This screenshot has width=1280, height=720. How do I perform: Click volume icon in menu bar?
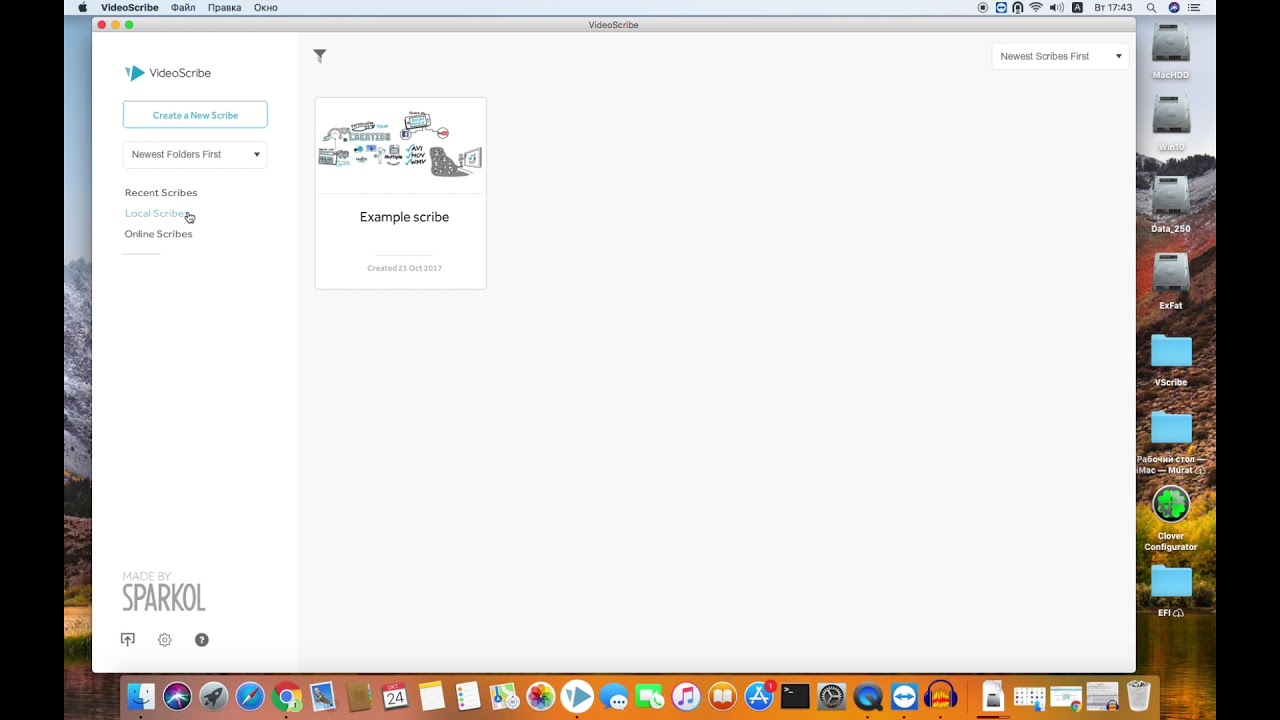(1056, 7)
